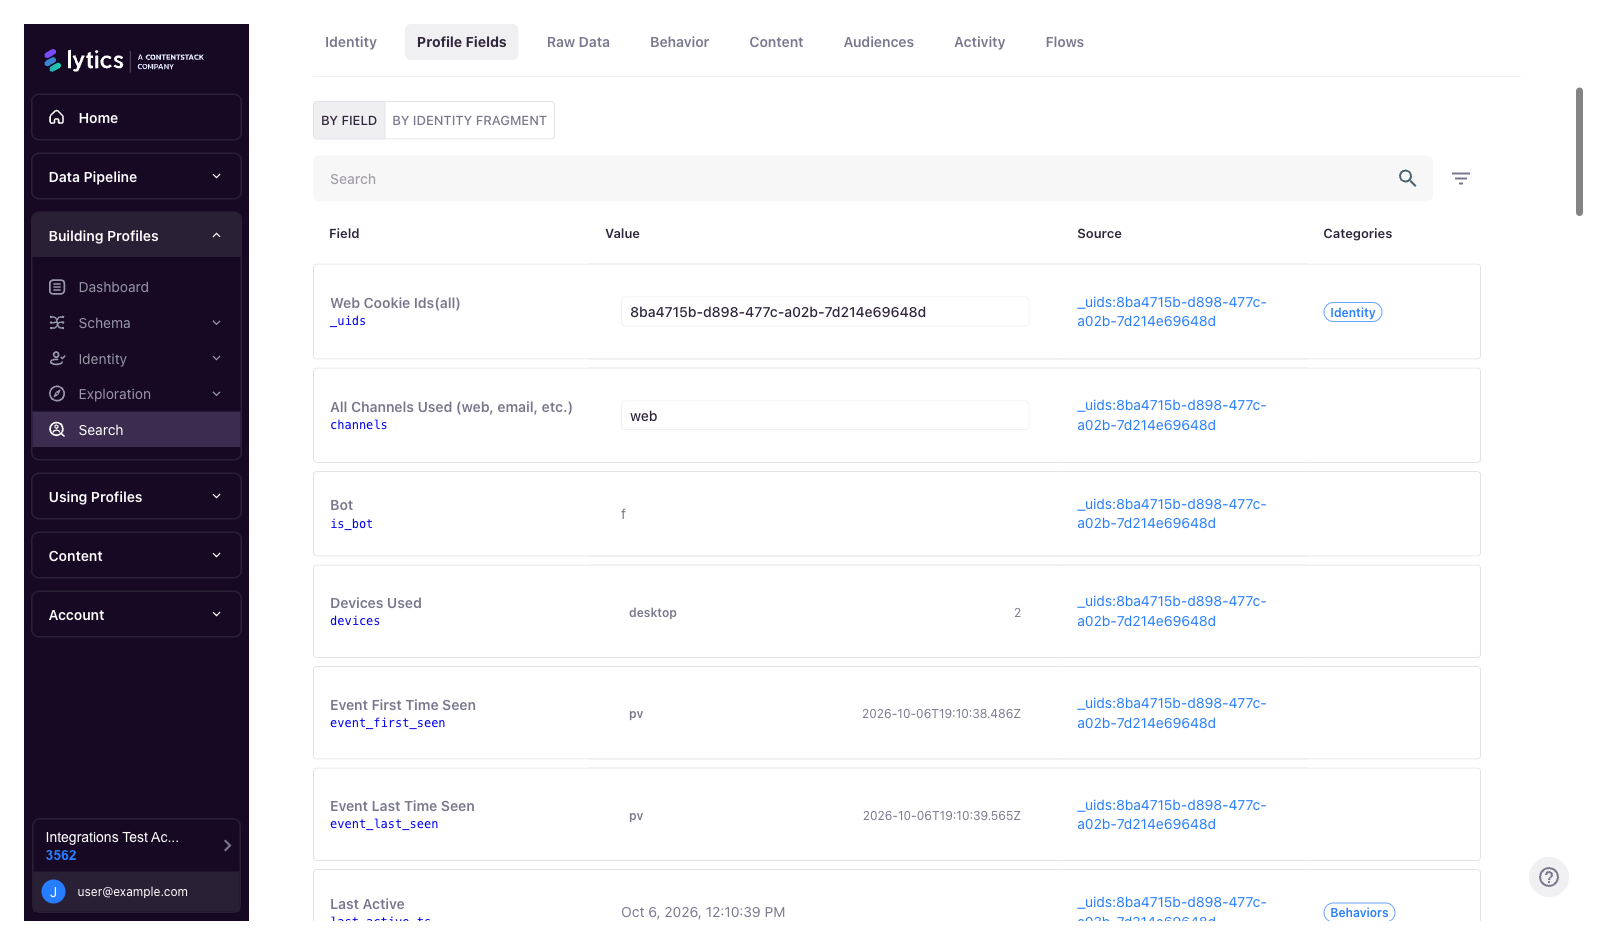Switch to the Identity tab
The width and height of the screenshot is (1609, 945).
[351, 42]
